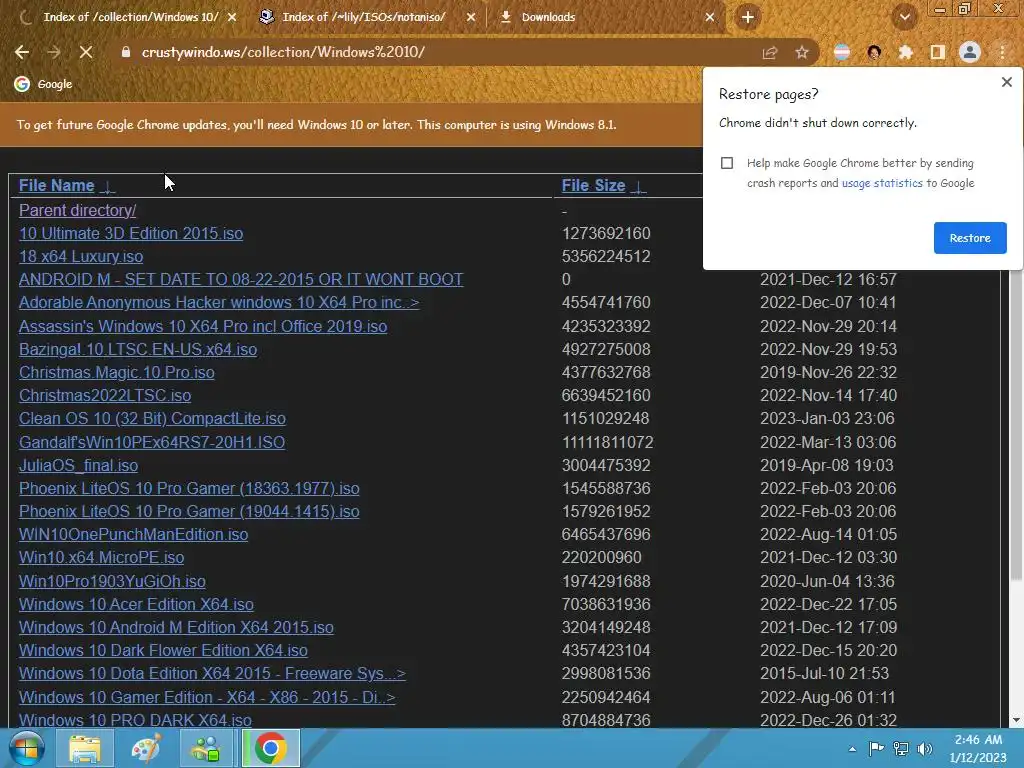Open the Parent directory/ link
Image resolution: width=1024 pixels, height=768 pixels.
[78, 210]
